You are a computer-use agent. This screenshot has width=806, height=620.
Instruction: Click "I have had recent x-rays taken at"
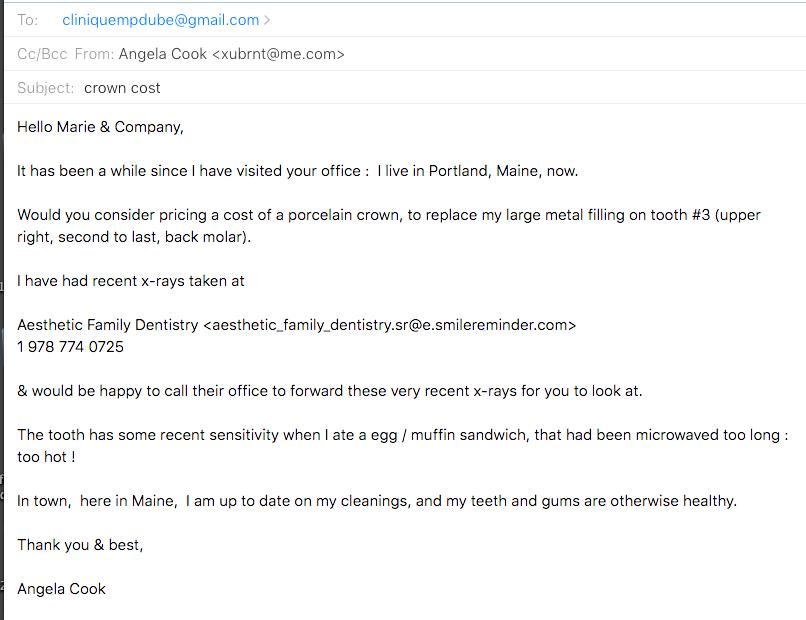[131, 281]
